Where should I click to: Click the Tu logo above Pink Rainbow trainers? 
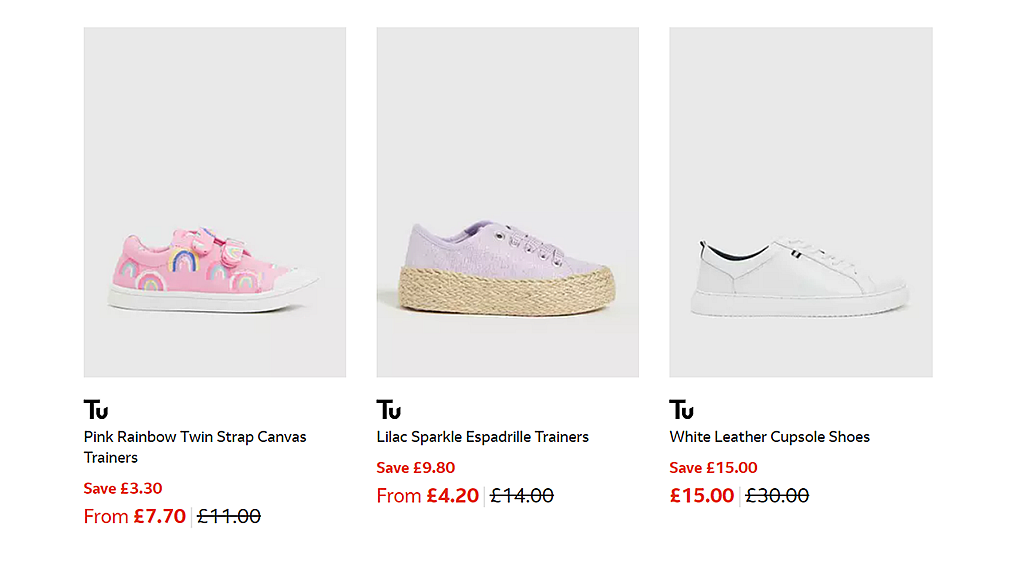96,410
